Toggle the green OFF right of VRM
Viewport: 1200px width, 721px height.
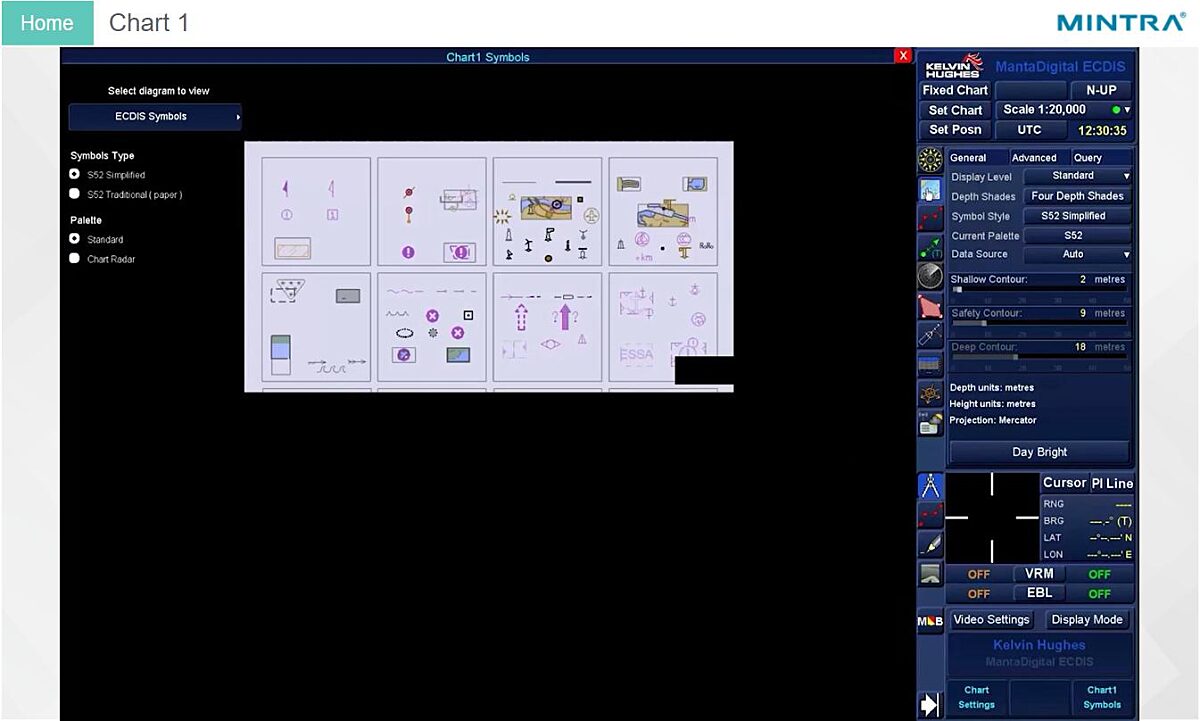(1100, 574)
